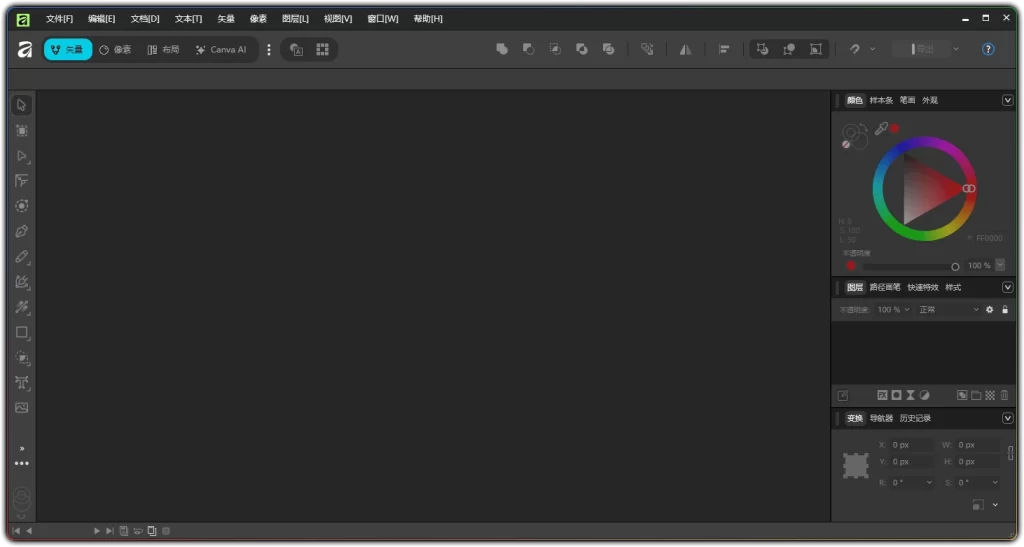Select the Shape Builder tool
This screenshot has height=547, width=1024.
22,358
